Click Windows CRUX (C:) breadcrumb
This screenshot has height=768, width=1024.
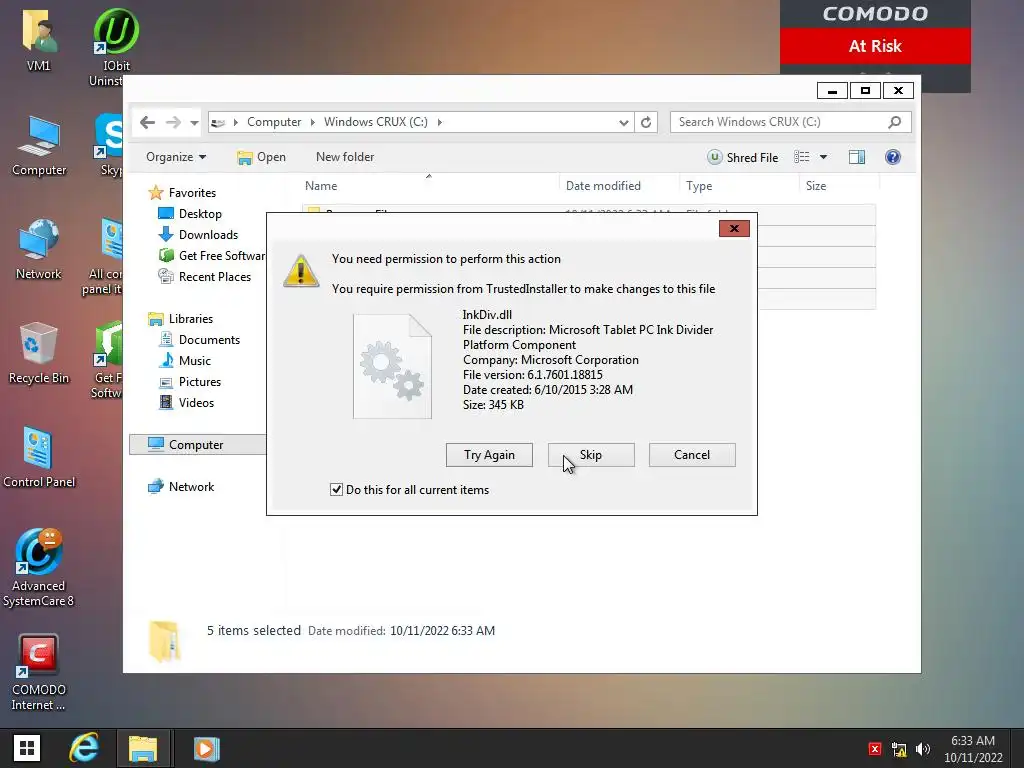[x=376, y=122]
